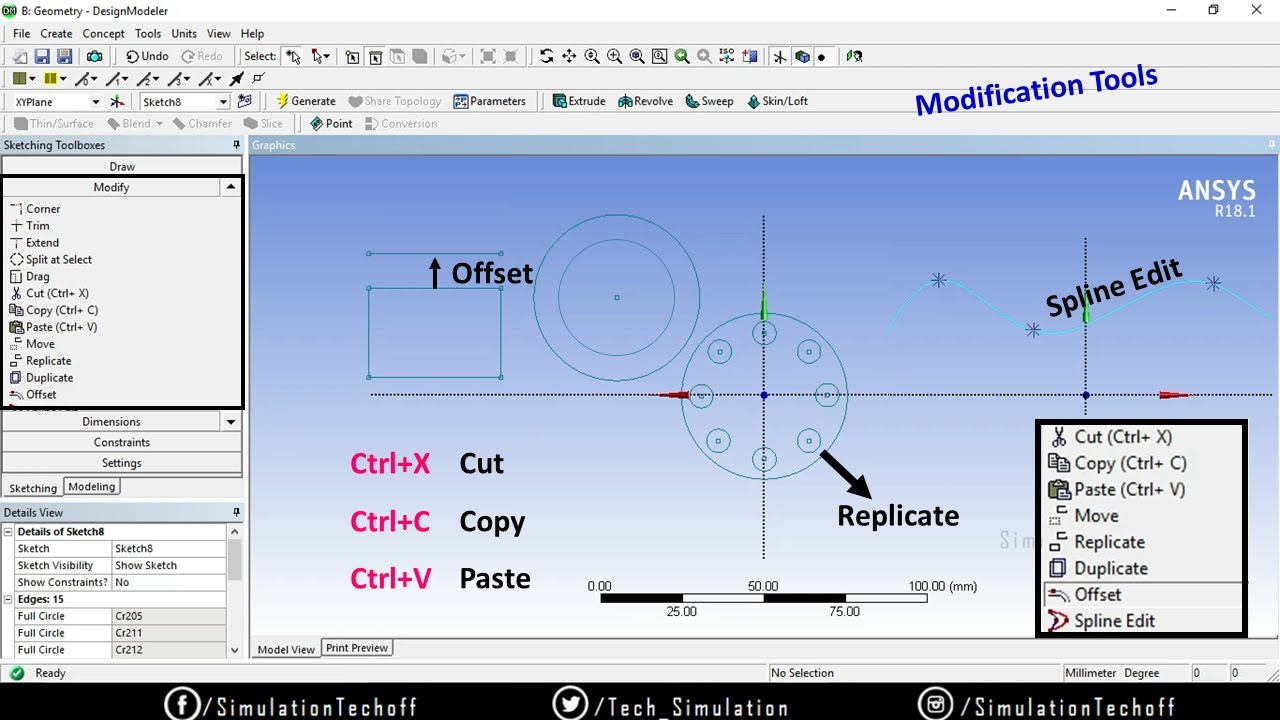
Task: Open the Constraints toolbox header
Action: 122,442
